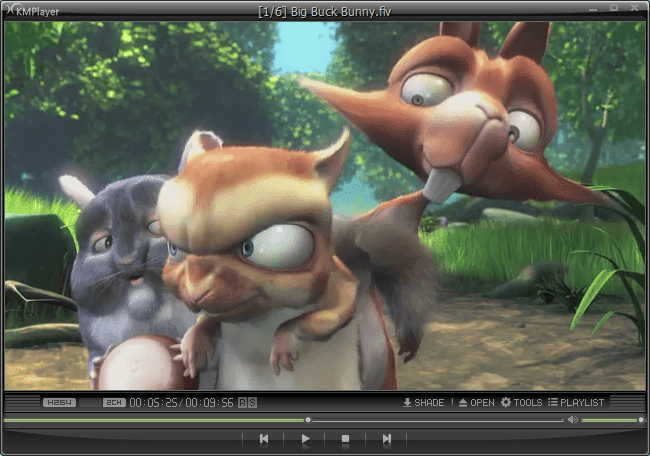The image size is (650, 456).
Task: Click the volume slider handle
Action: (x=641, y=420)
